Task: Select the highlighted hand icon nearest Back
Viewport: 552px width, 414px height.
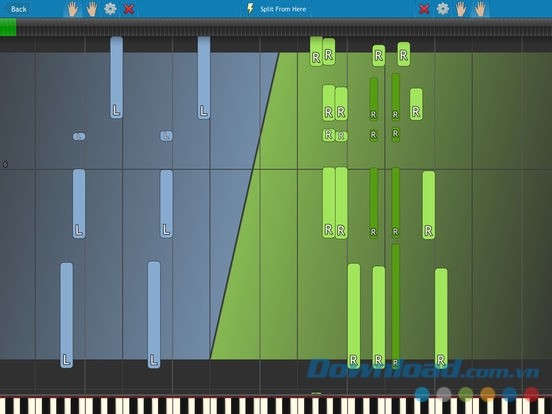Action: point(73,9)
